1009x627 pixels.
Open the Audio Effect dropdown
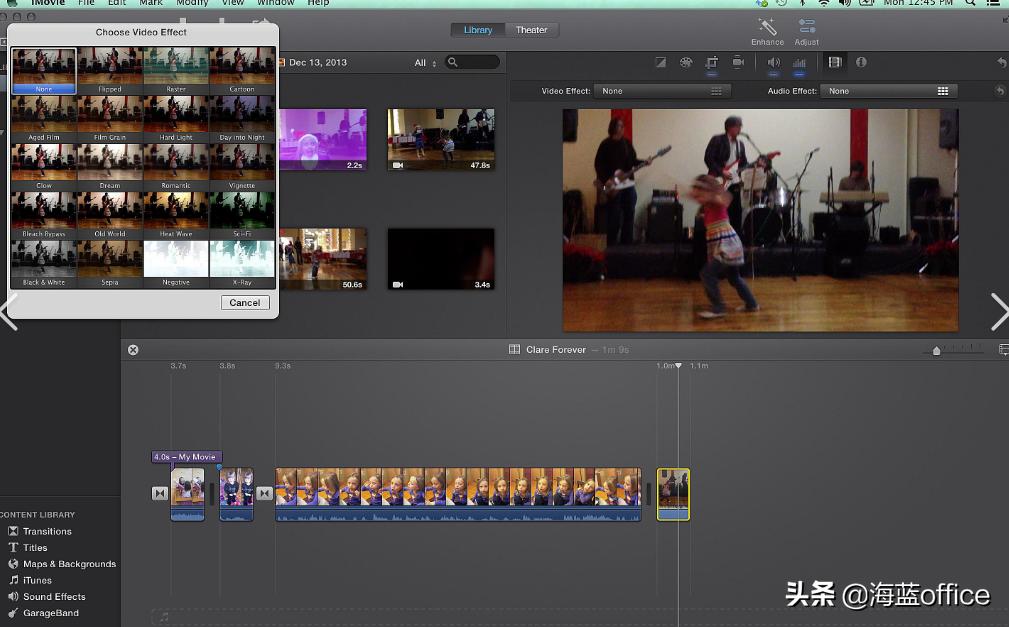coord(887,91)
